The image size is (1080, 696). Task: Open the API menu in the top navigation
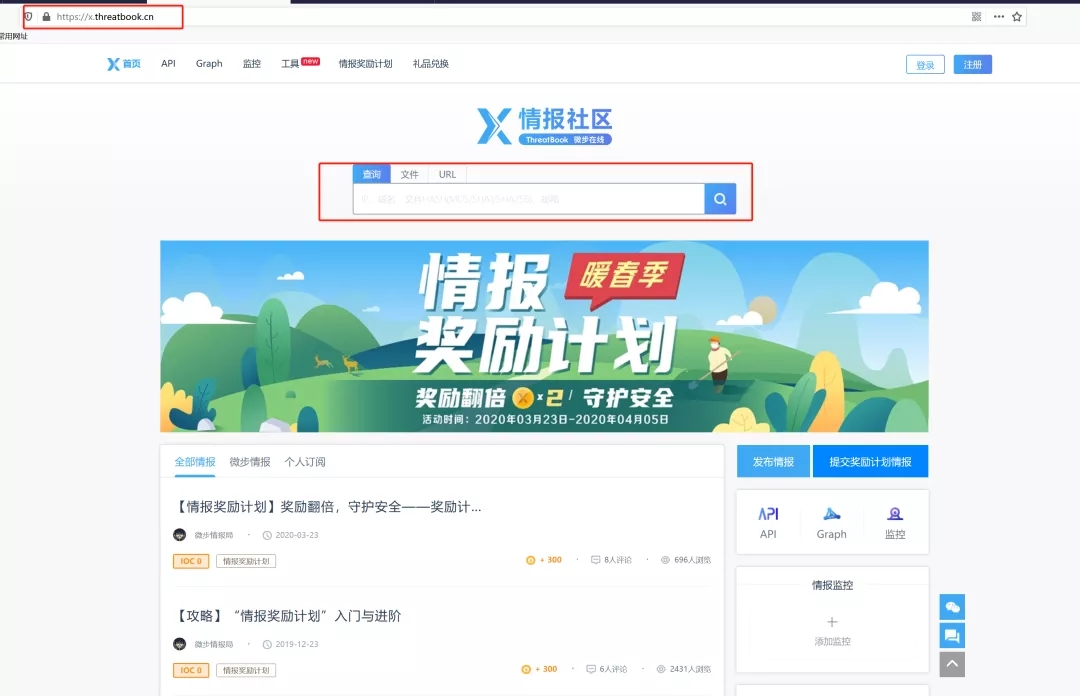(x=168, y=63)
